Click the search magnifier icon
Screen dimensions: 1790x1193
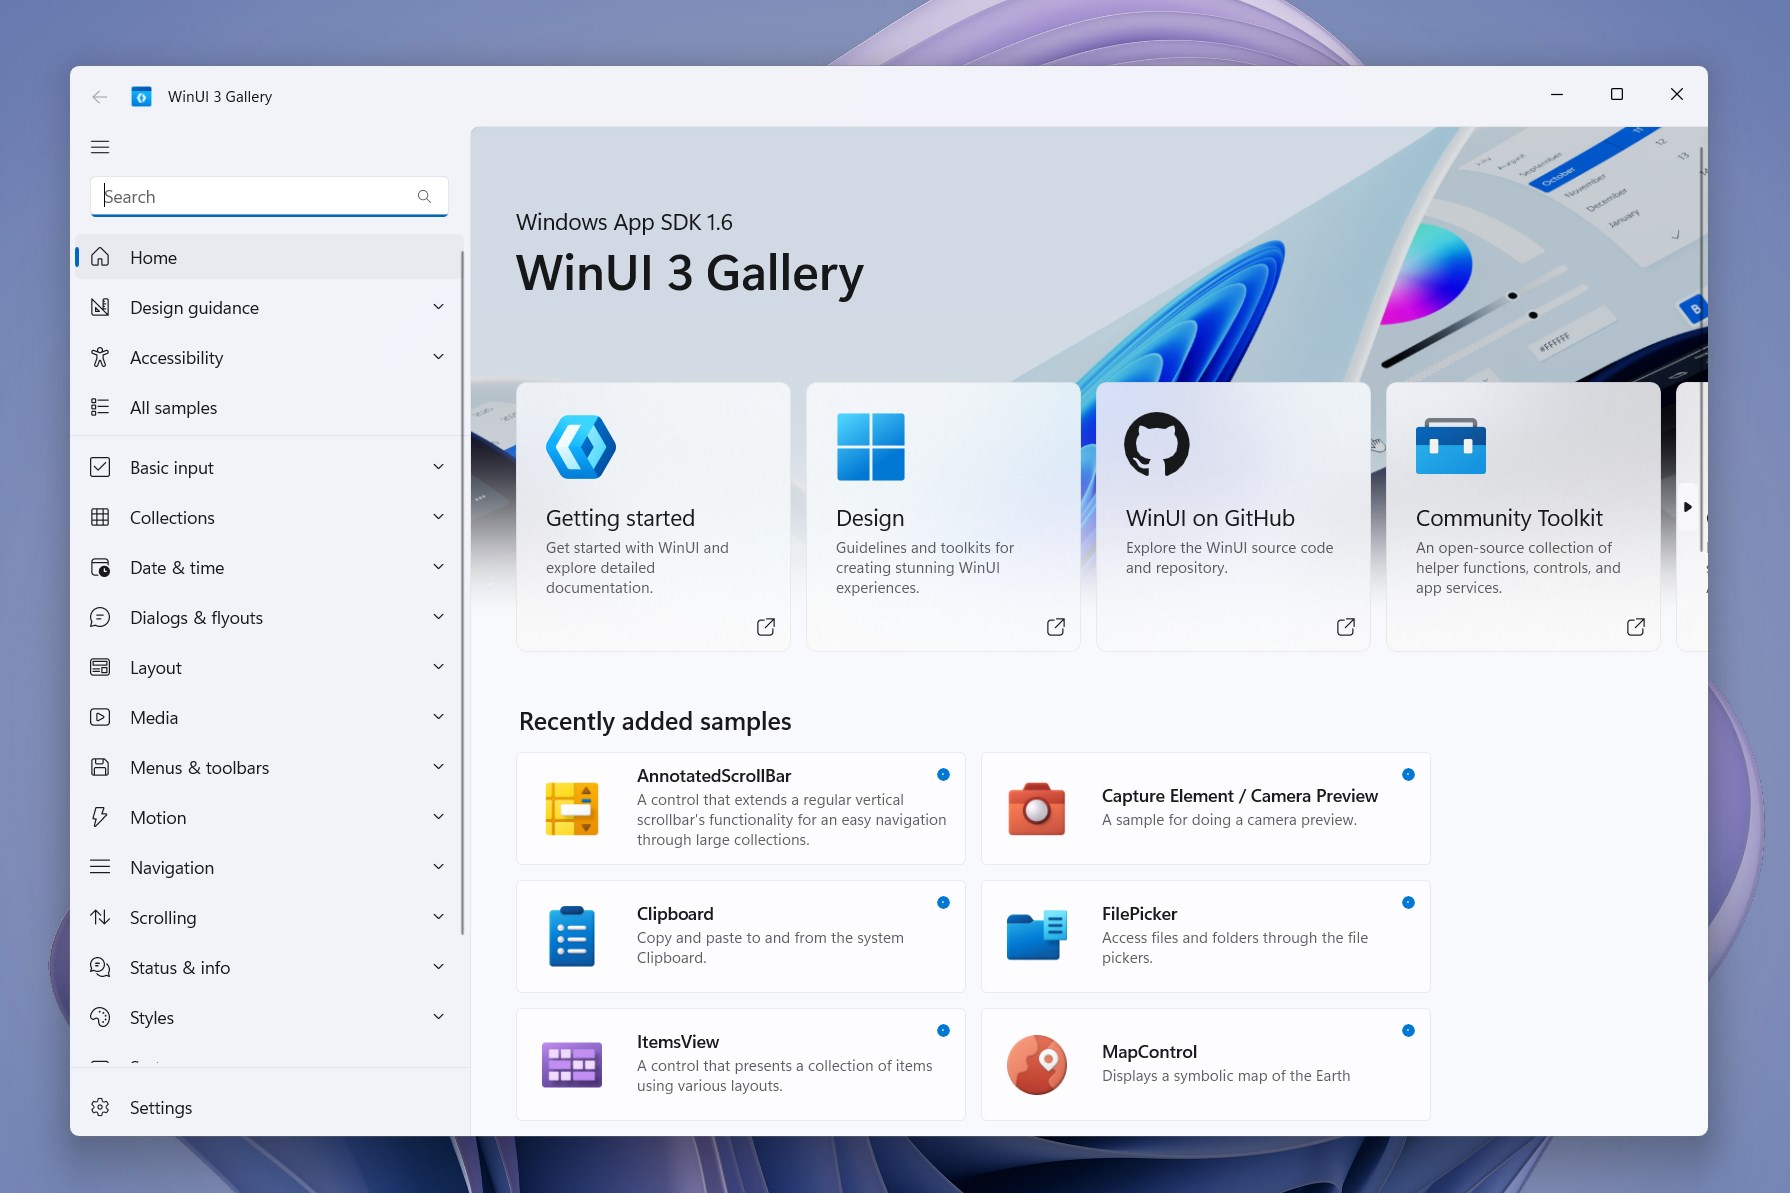[424, 196]
